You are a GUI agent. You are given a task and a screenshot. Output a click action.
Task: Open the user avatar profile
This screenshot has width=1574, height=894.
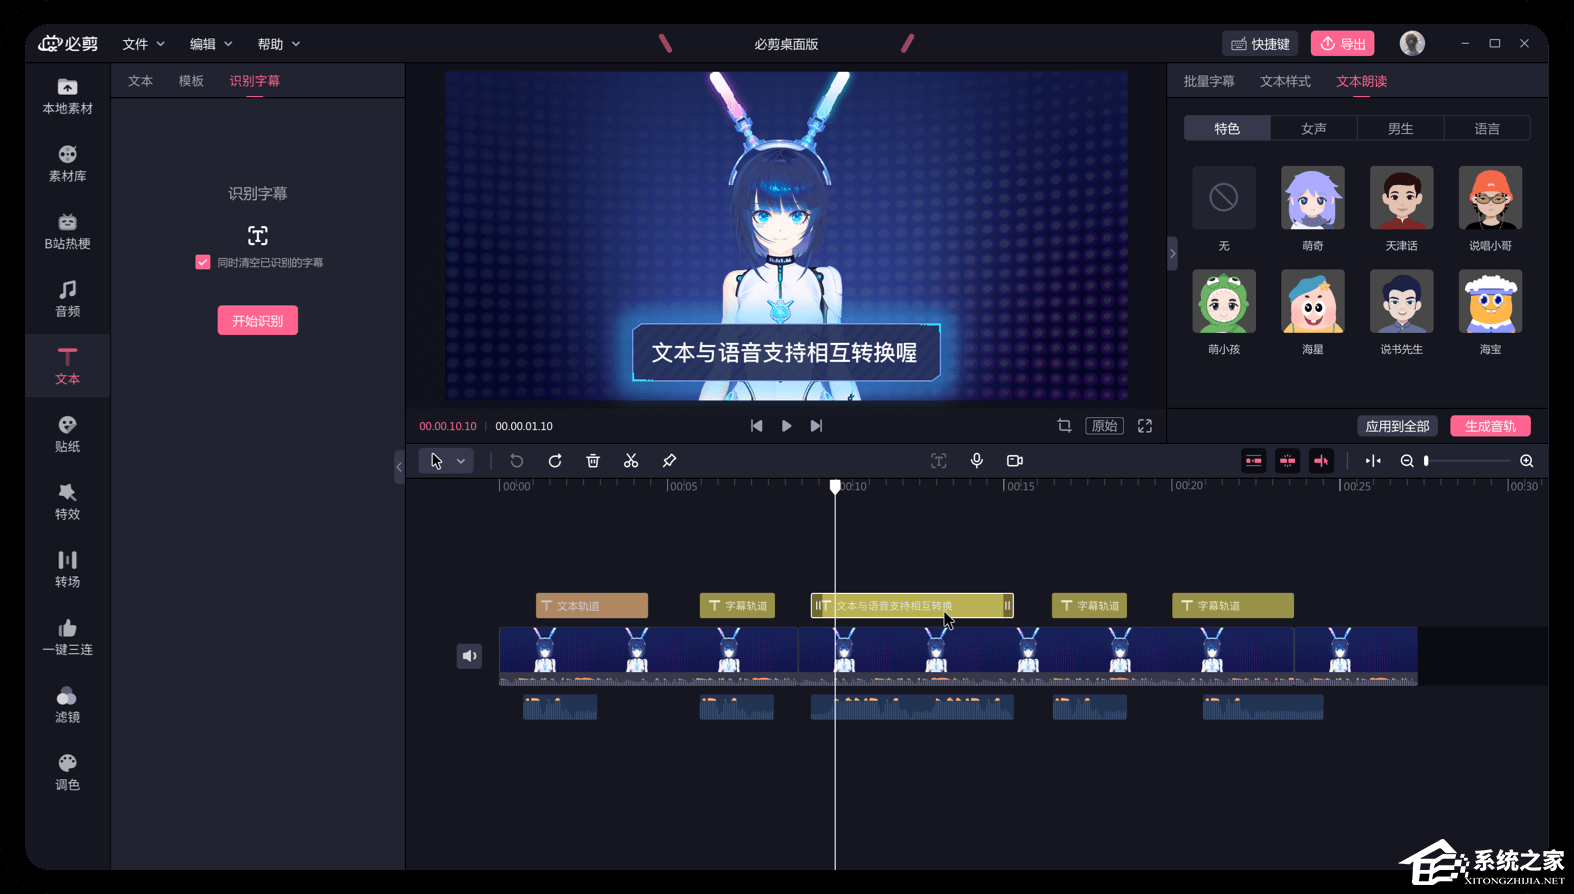(x=1412, y=43)
